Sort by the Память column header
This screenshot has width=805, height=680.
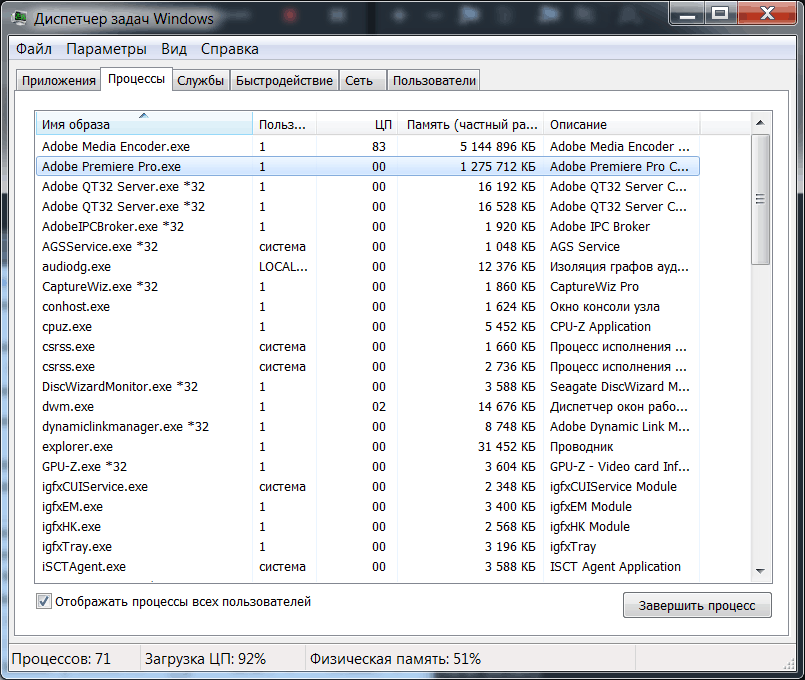pos(470,124)
